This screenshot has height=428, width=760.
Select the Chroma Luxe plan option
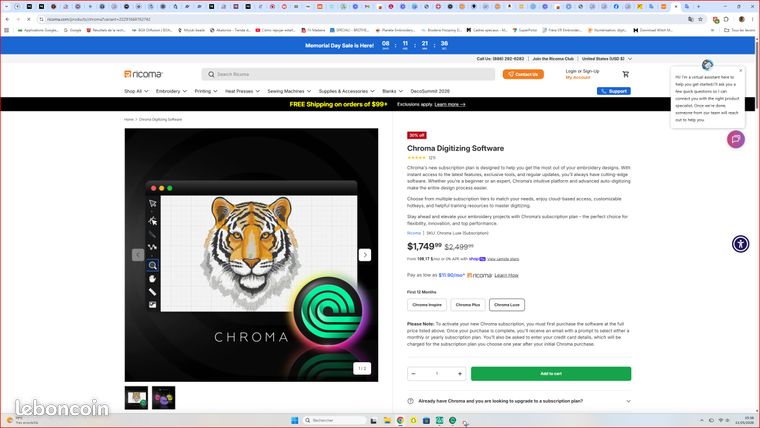point(507,305)
